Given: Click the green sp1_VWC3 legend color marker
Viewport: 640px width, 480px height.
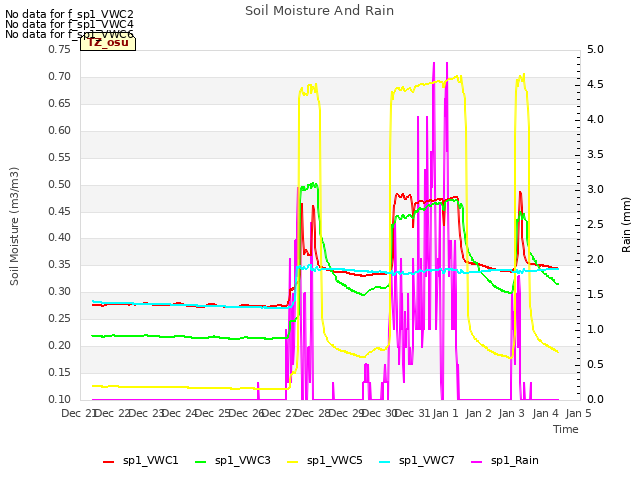Looking at the screenshot, I should coord(200,462).
